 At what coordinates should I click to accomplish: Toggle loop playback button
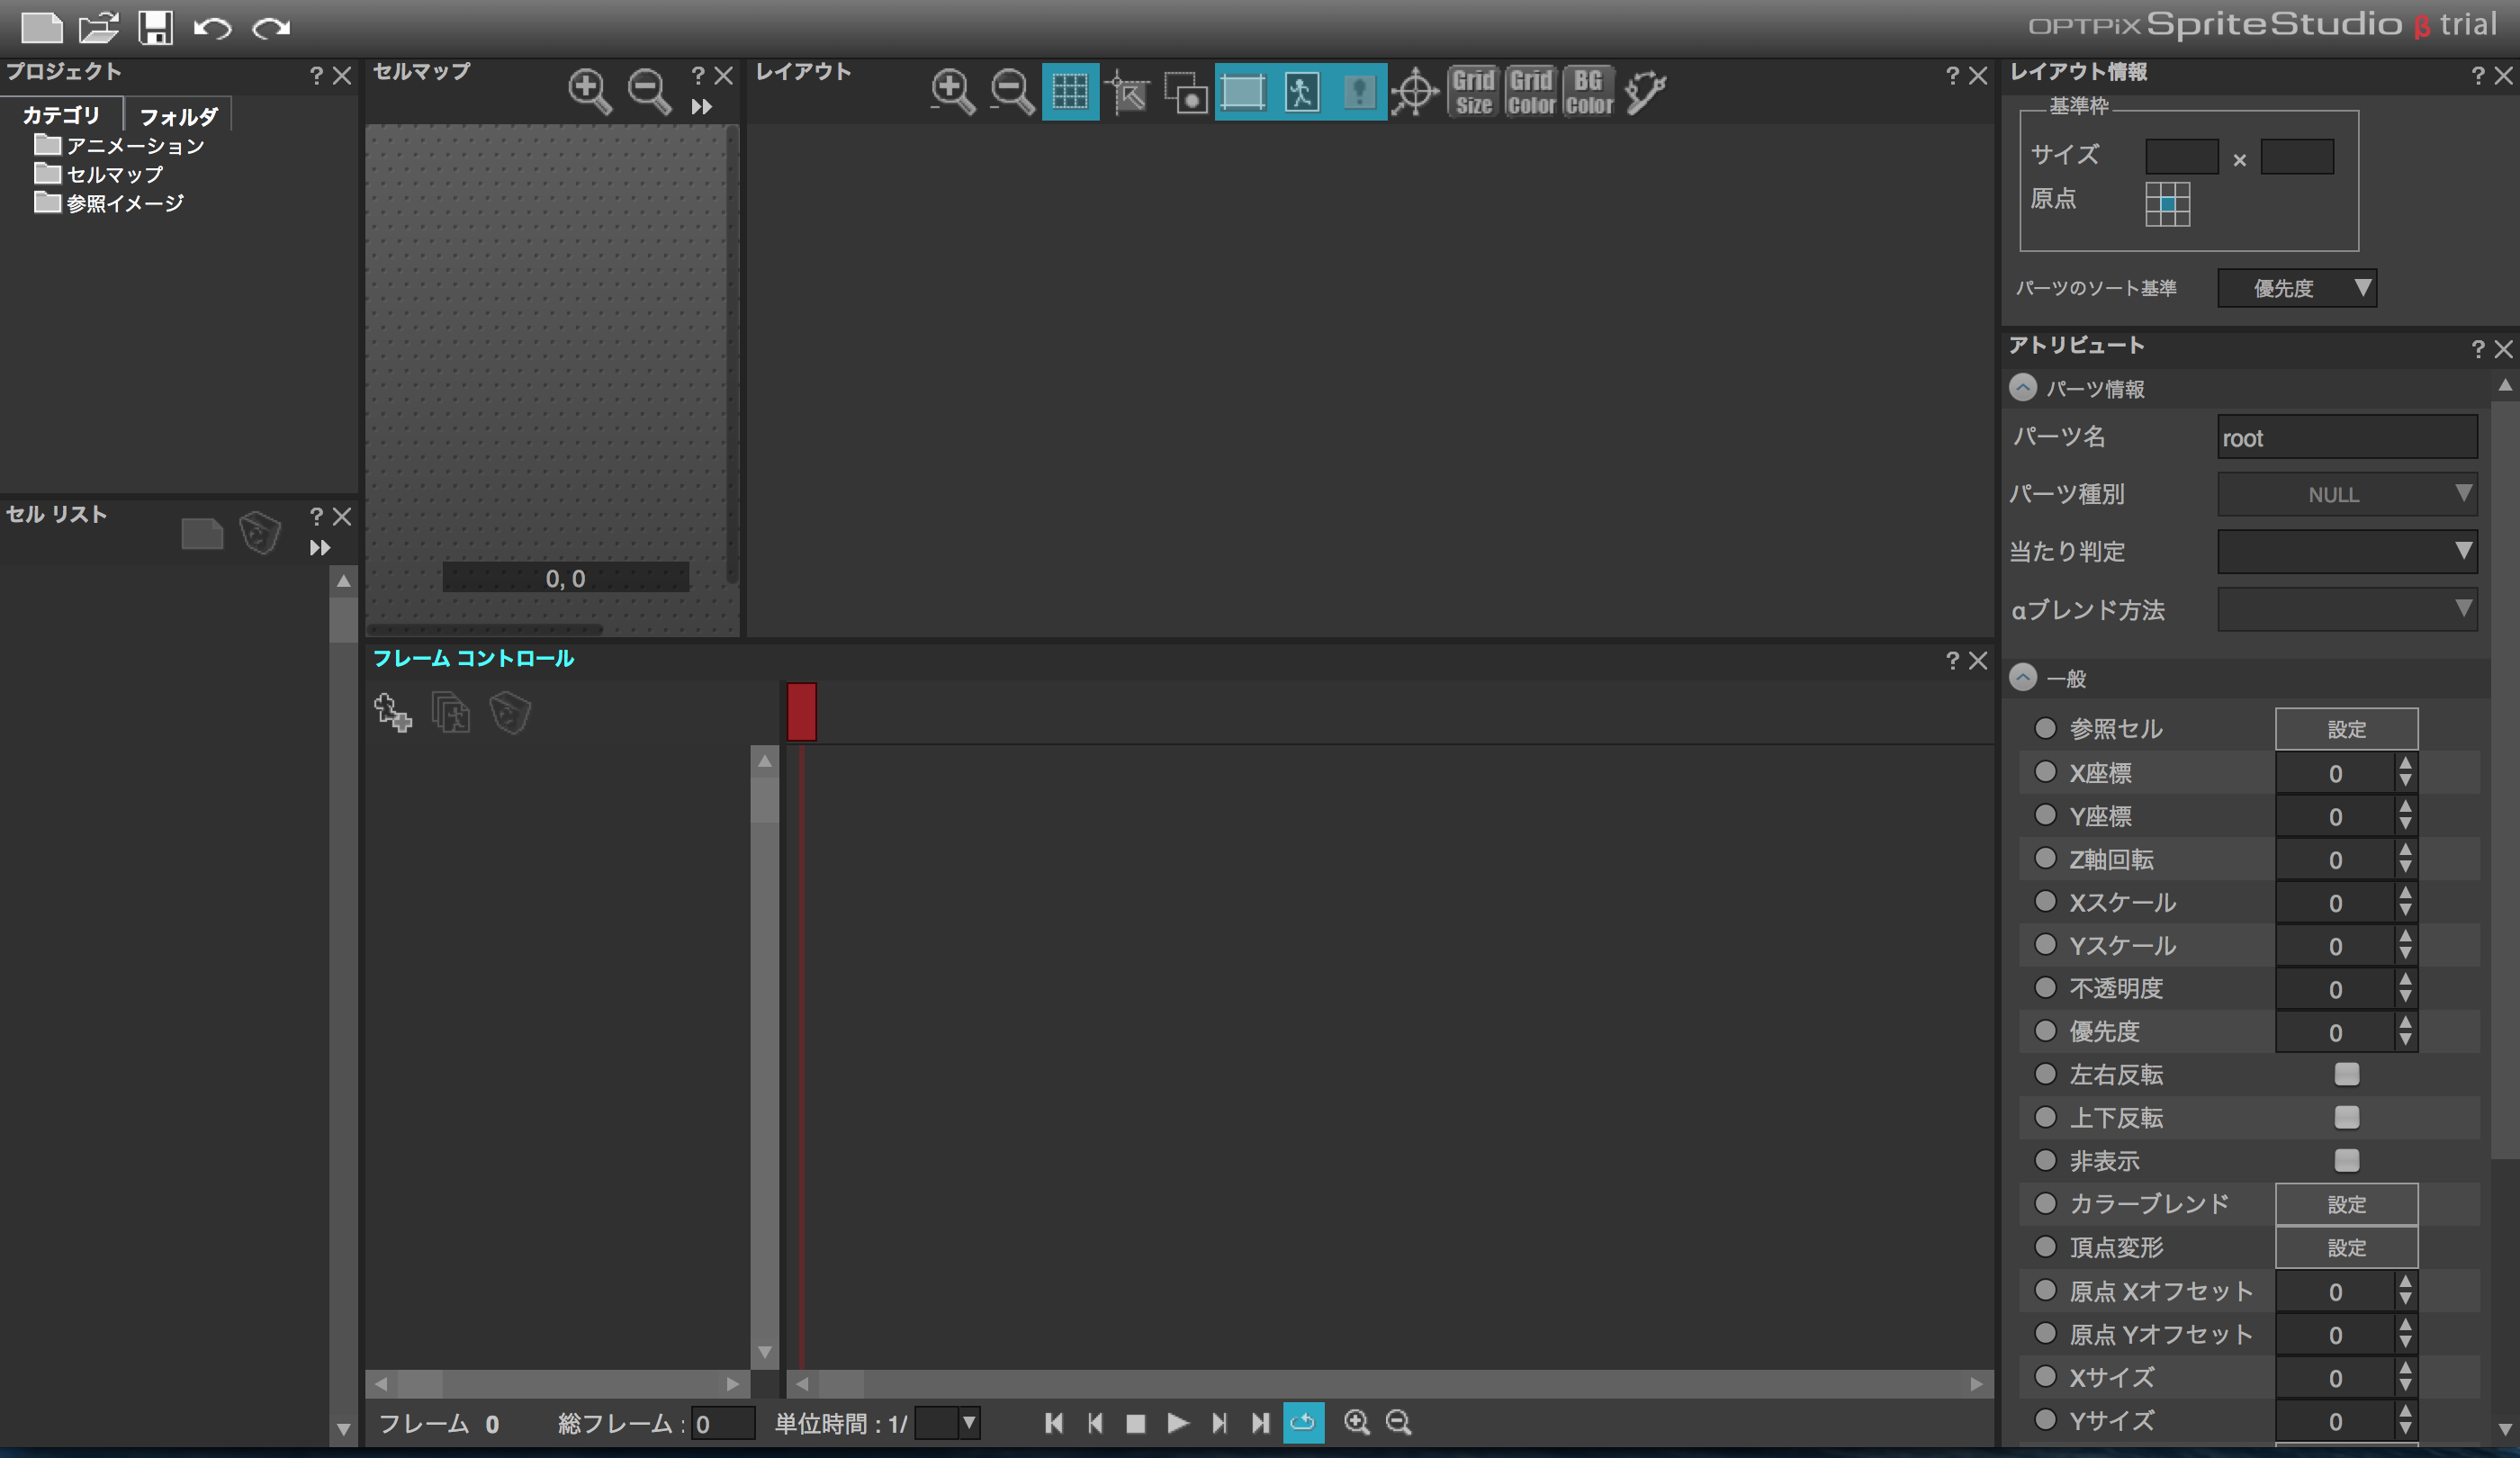1303,1423
